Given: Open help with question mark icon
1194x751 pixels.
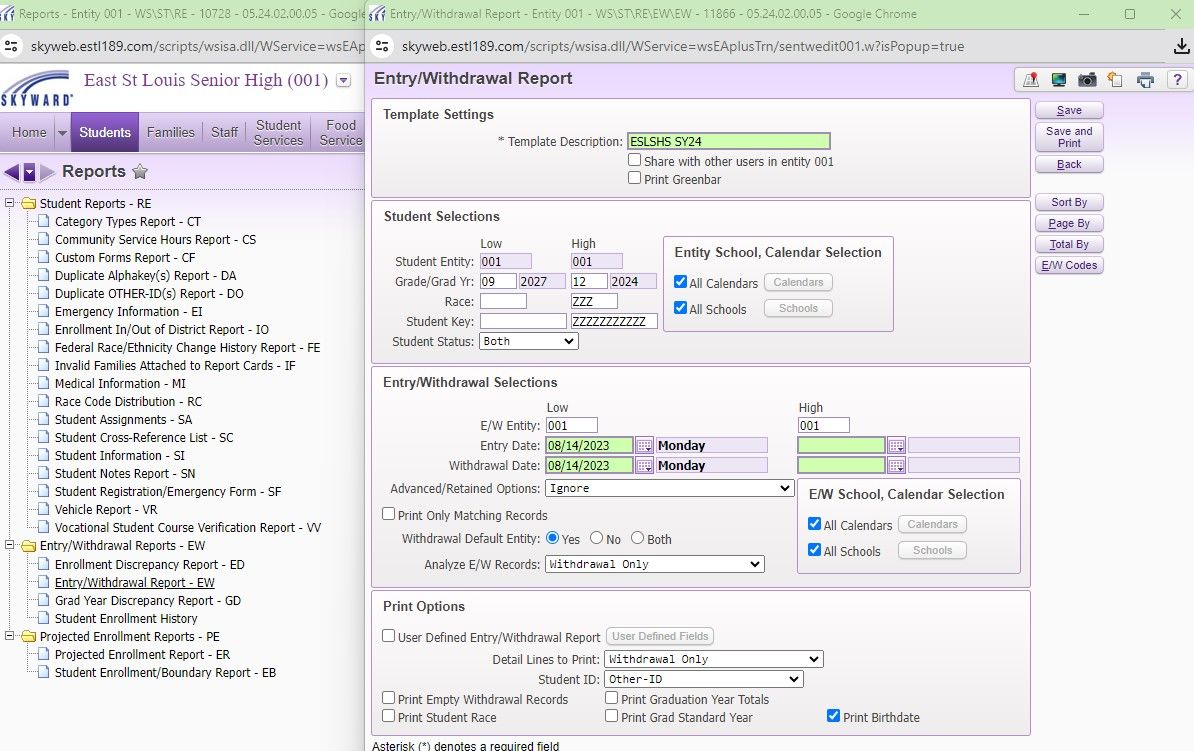Looking at the screenshot, I should (1177, 80).
